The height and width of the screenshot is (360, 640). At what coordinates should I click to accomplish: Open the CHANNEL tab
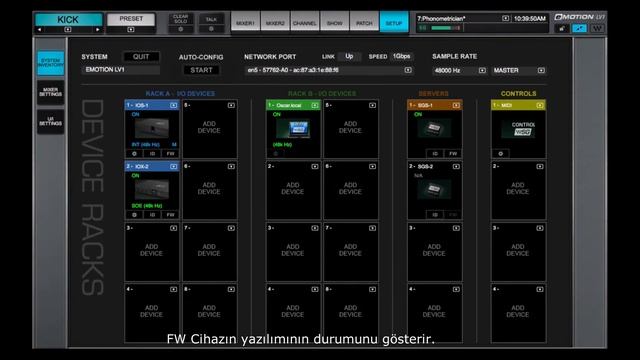(305, 21)
